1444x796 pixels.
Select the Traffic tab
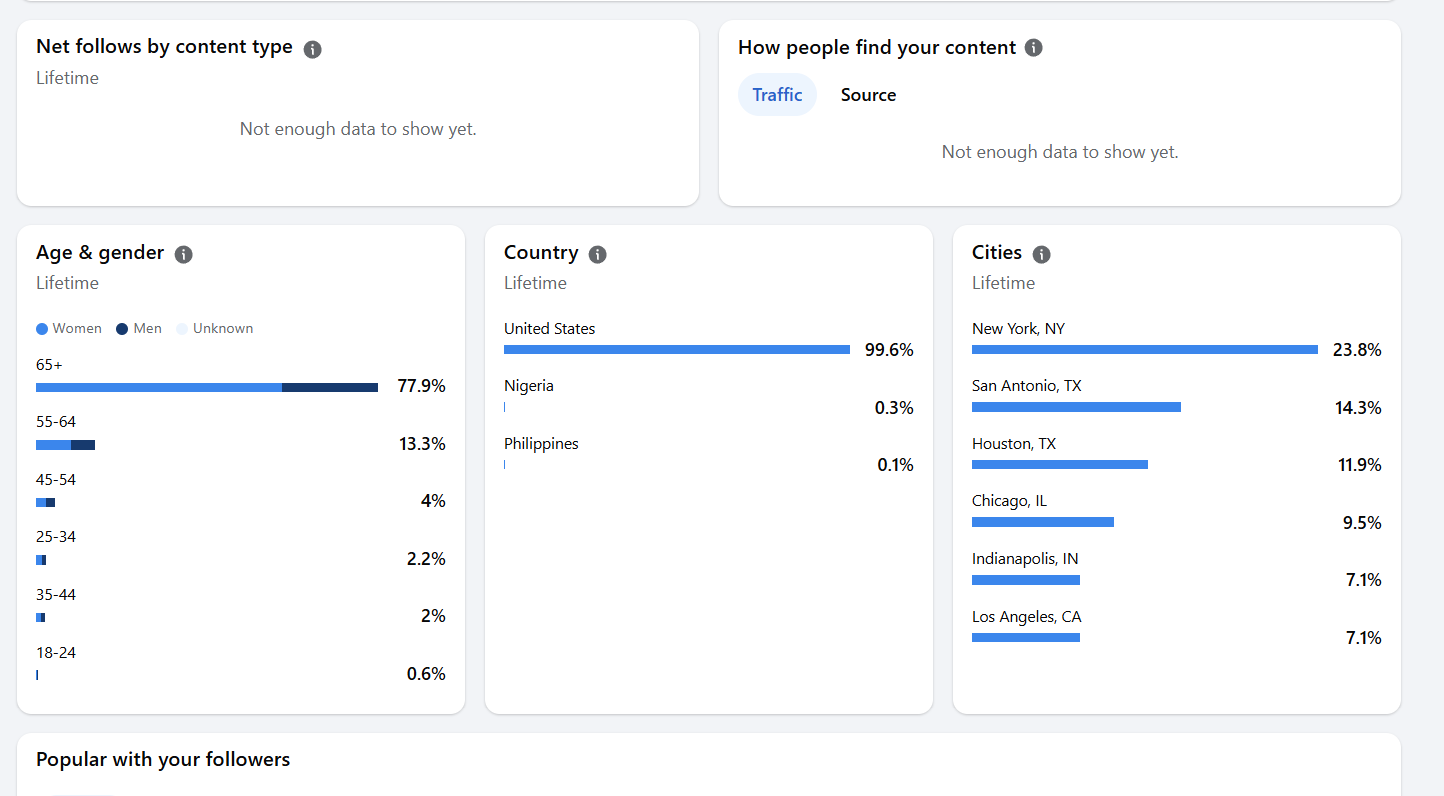(x=777, y=95)
